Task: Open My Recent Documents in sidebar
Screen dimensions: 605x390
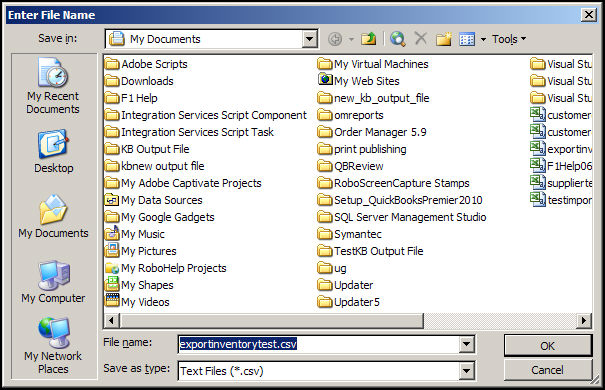Action: click(x=53, y=86)
